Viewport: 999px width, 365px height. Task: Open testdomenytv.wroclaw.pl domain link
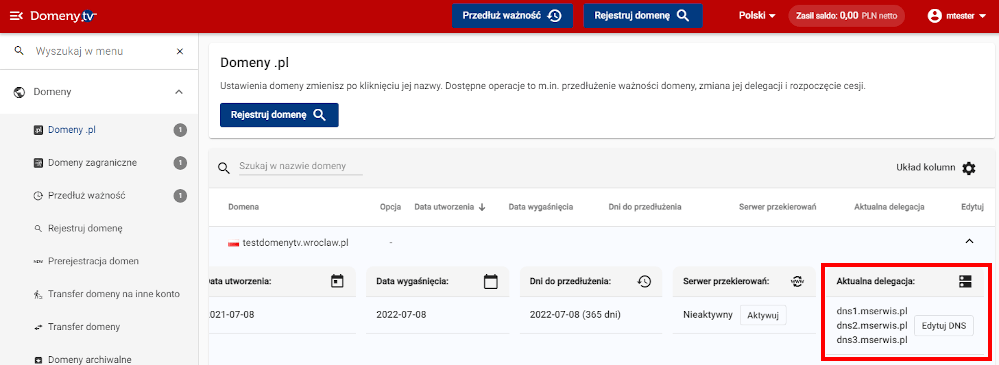click(x=296, y=243)
